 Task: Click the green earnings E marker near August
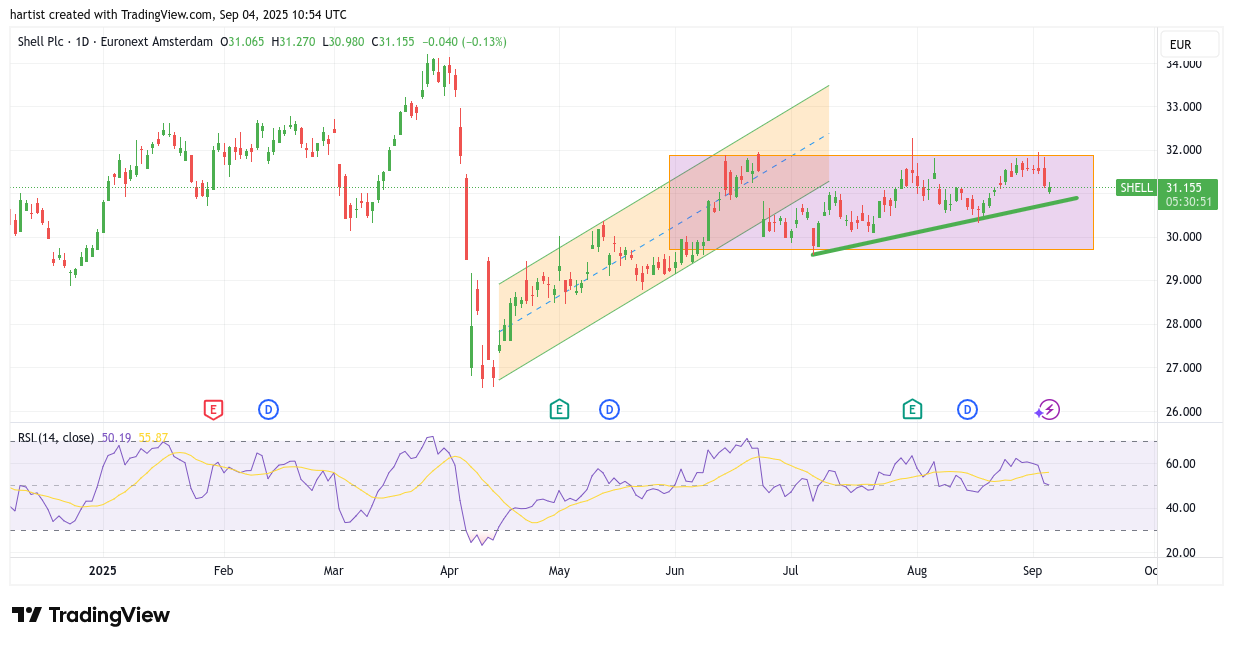911,409
